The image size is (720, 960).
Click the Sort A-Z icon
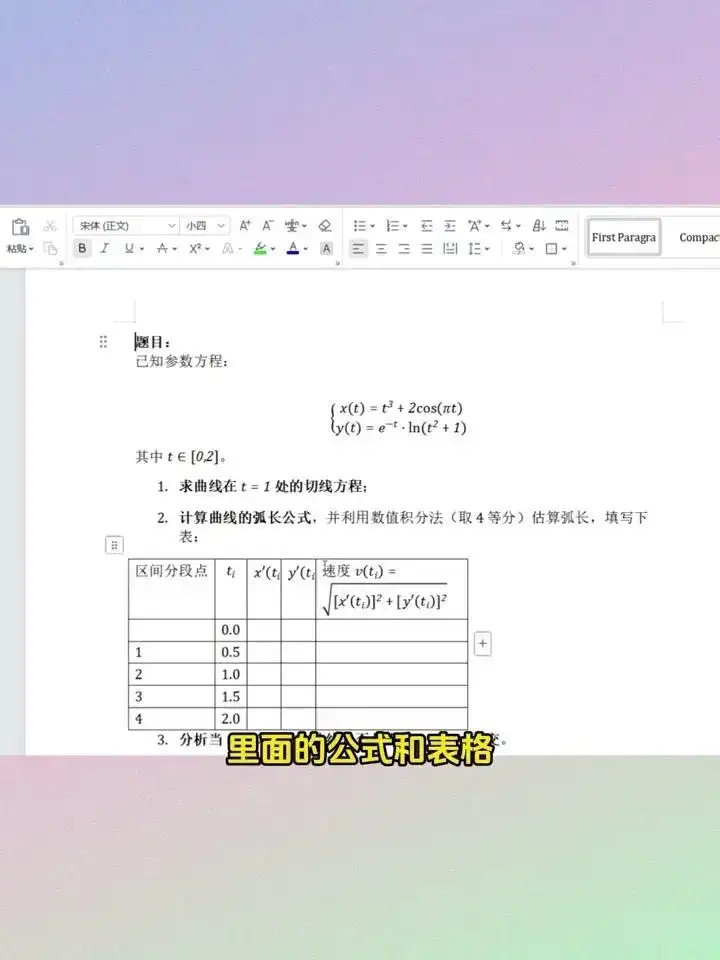point(539,226)
